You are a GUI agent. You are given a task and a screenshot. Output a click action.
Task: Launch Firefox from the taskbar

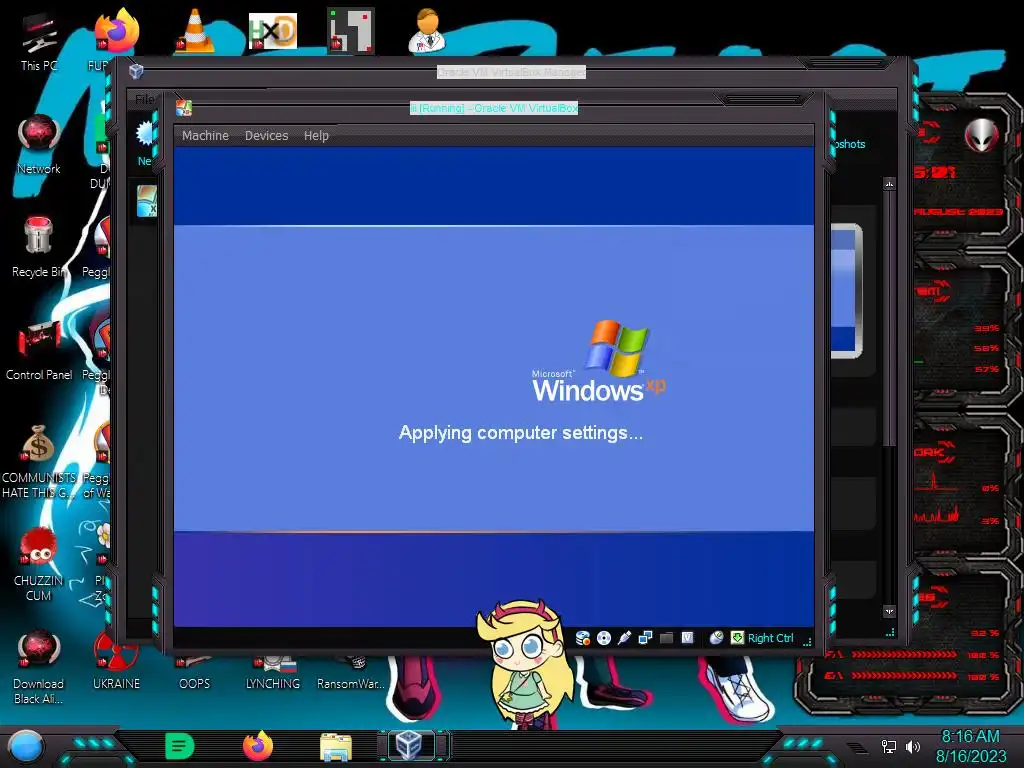tap(258, 746)
